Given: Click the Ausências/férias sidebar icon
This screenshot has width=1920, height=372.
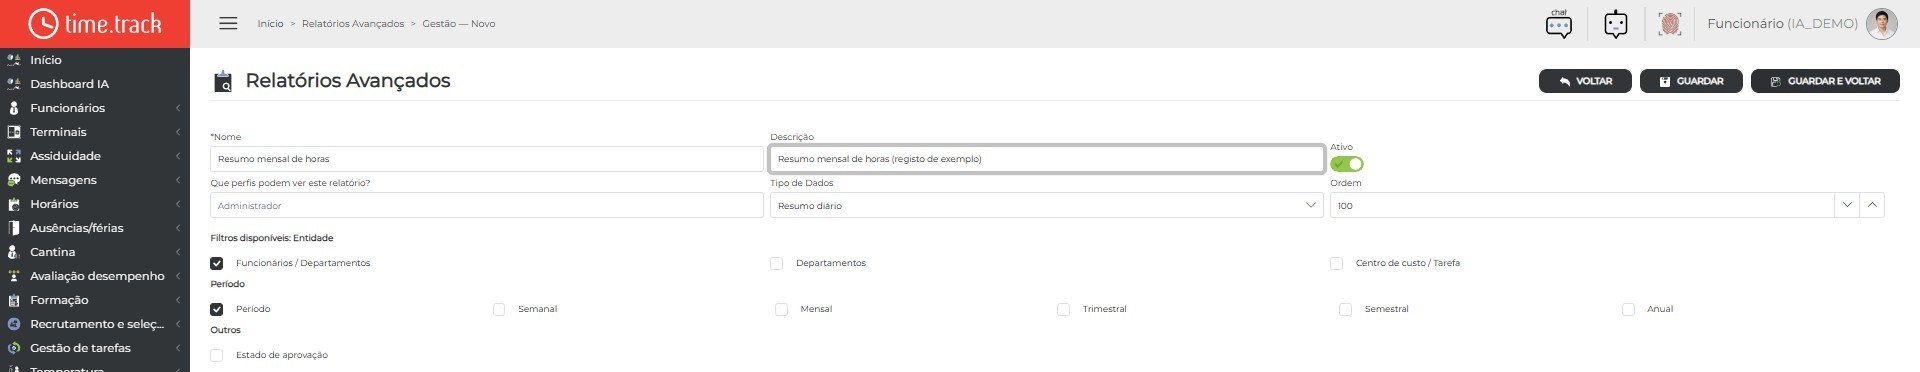Looking at the screenshot, I should (x=14, y=228).
